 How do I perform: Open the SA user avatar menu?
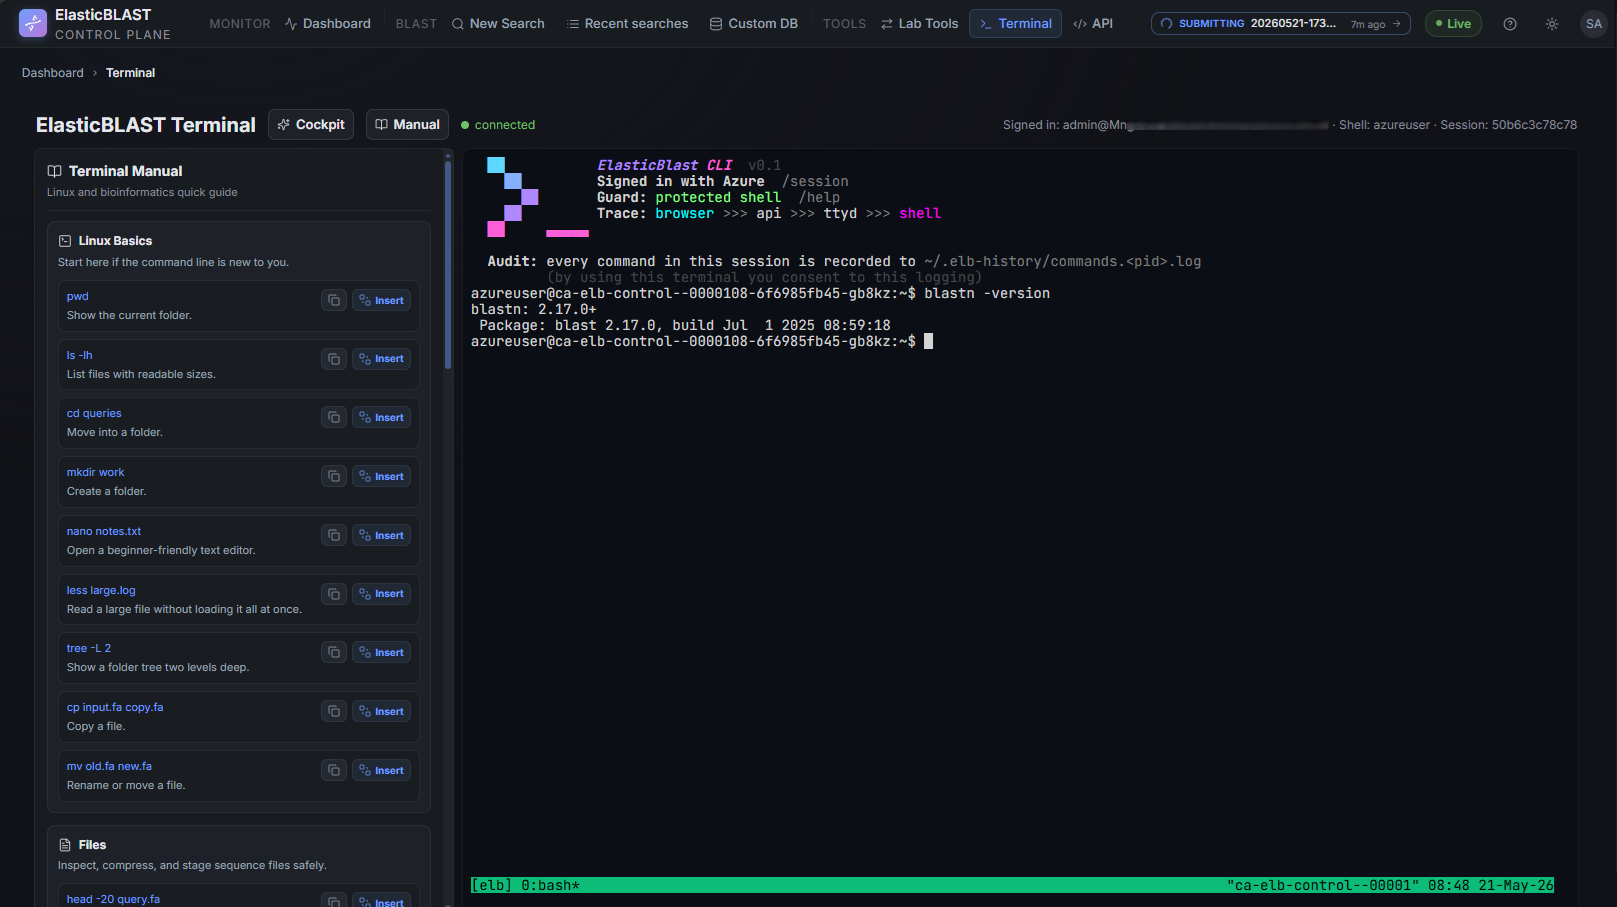tap(1594, 24)
